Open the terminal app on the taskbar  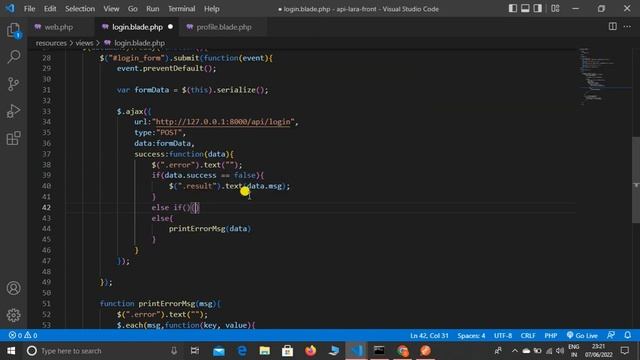pyautogui.click(x=379, y=351)
